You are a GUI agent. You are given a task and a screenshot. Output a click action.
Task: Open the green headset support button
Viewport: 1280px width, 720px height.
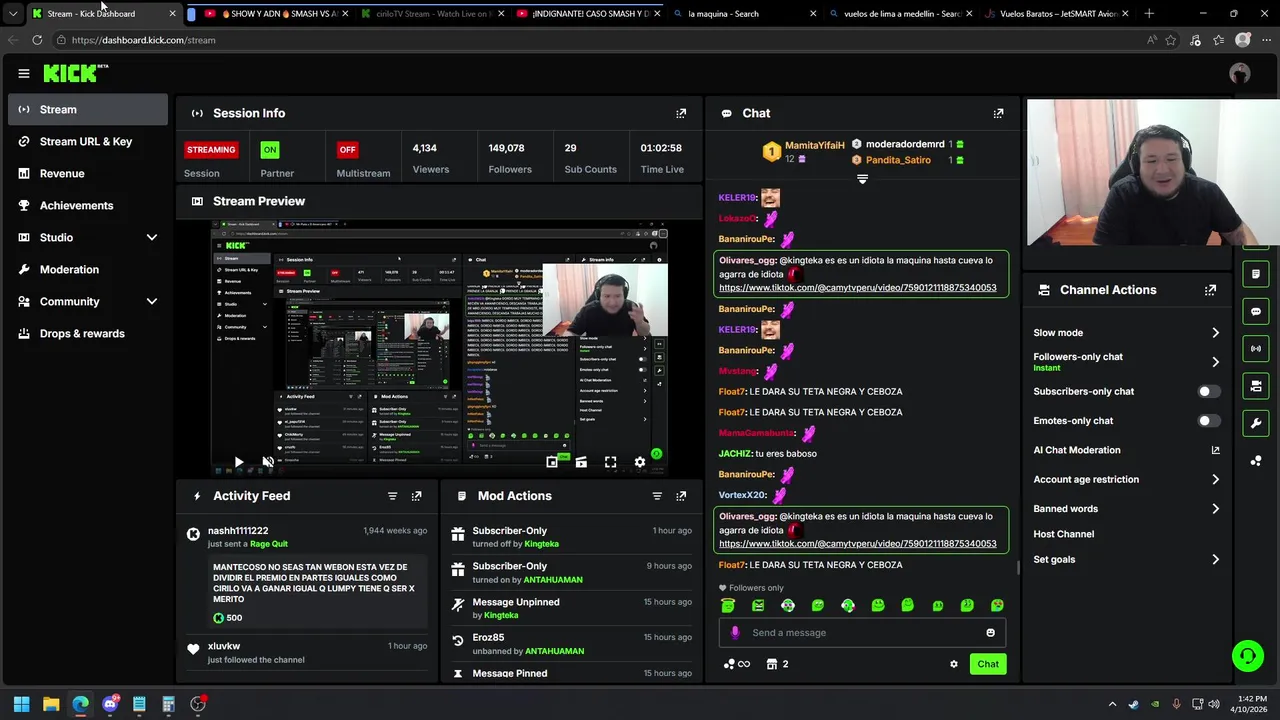coord(1247,656)
